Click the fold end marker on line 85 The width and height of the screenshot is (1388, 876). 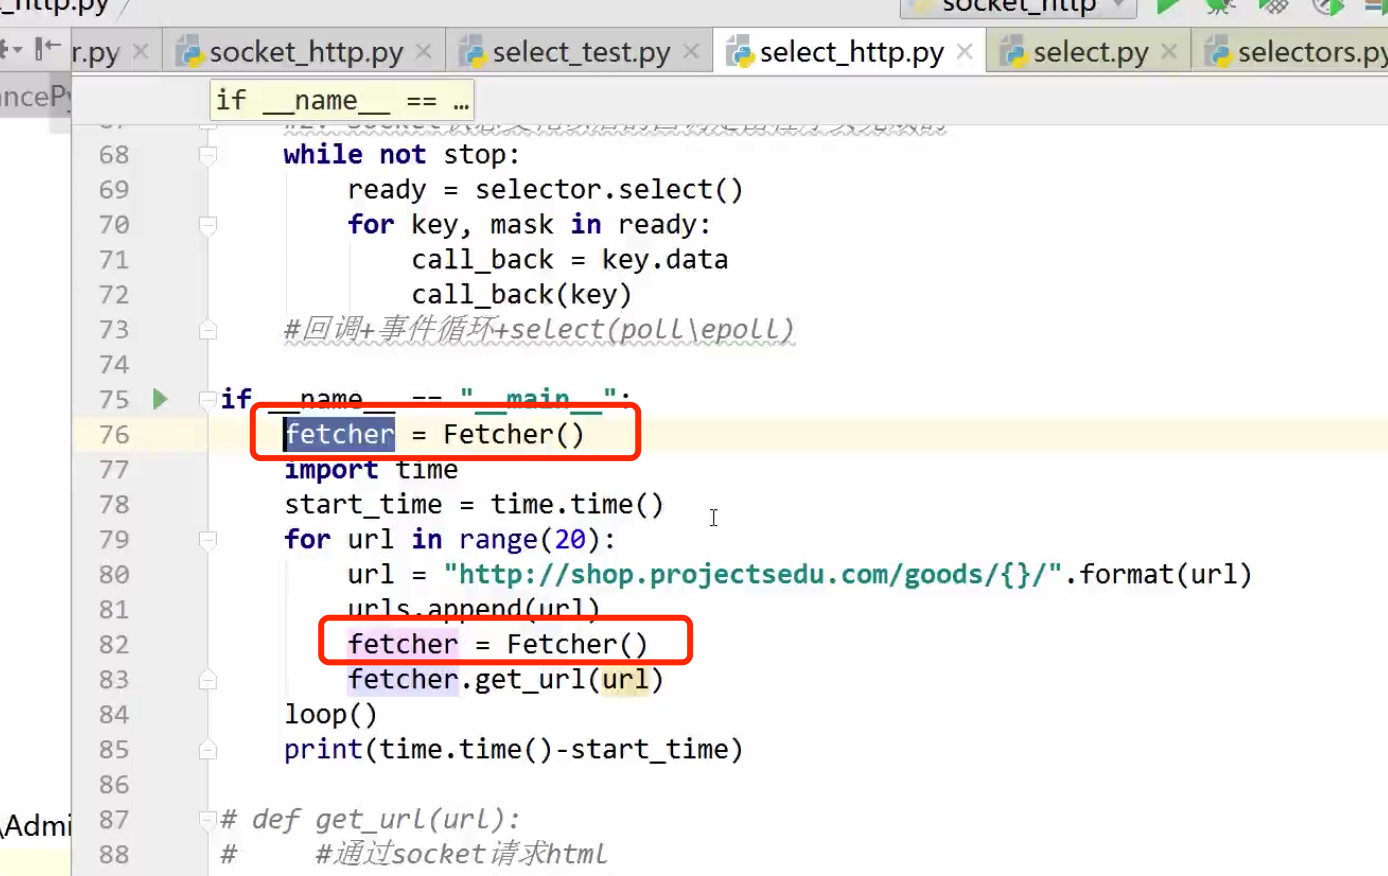pos(208,750)
